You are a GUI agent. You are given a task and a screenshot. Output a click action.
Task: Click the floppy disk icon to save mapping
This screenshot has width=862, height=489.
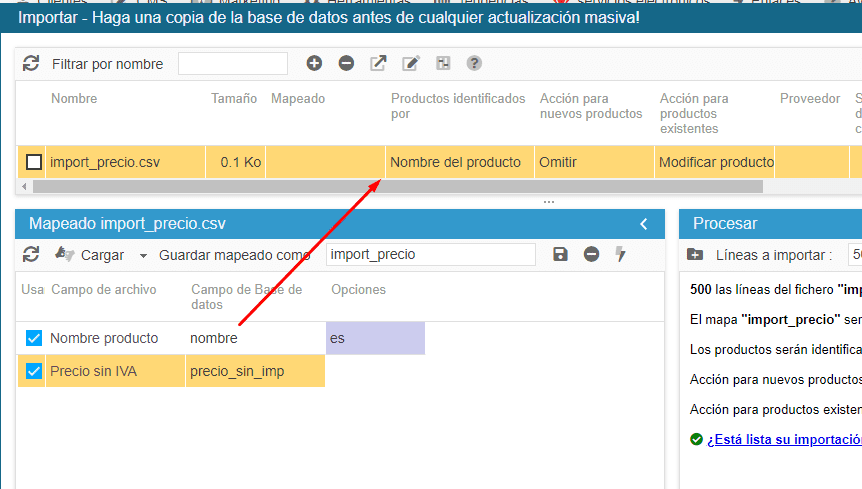click(x=560, y=254)
